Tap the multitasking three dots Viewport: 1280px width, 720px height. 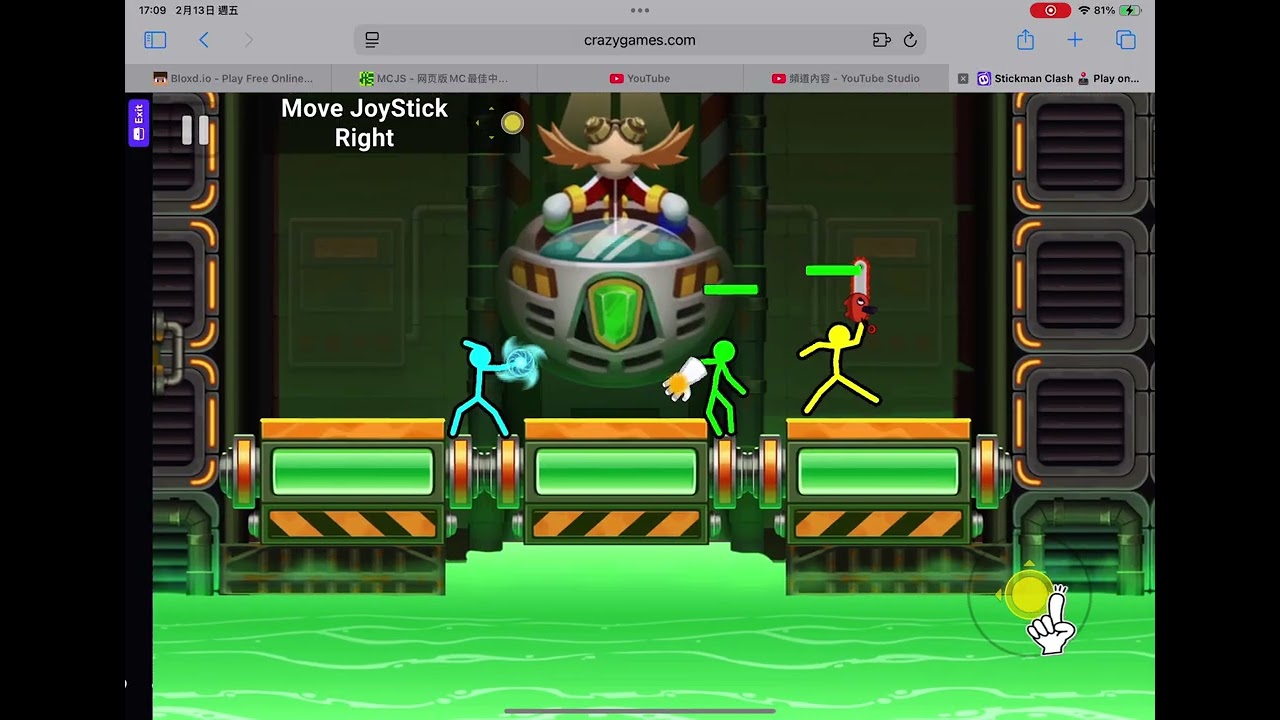click(x=640, y=10)
